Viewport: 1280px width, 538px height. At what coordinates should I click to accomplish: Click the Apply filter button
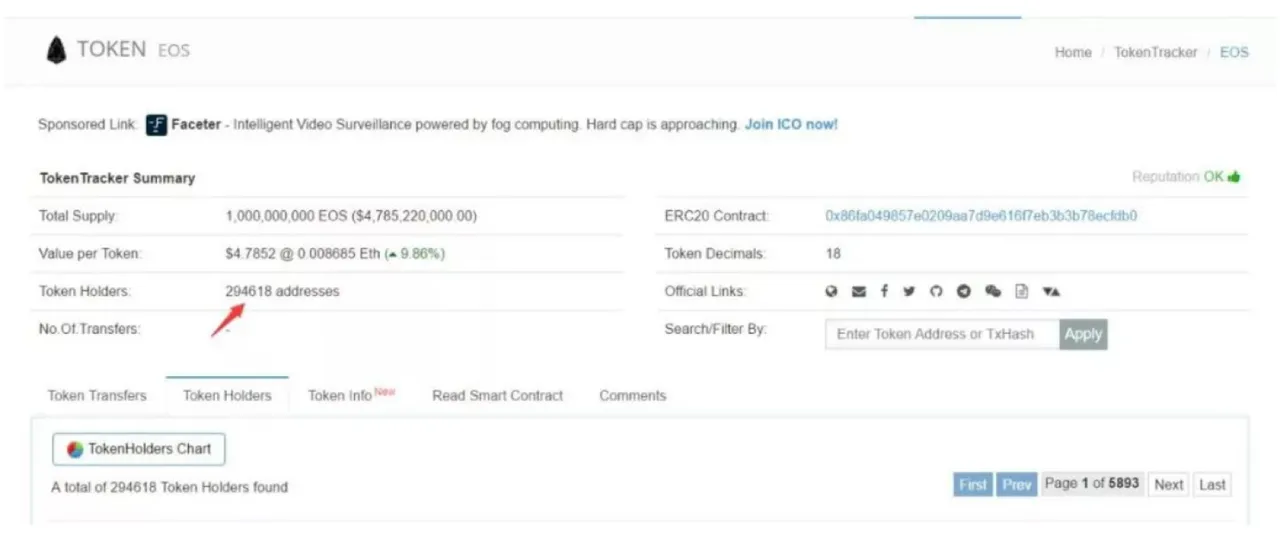(1083, 334)
